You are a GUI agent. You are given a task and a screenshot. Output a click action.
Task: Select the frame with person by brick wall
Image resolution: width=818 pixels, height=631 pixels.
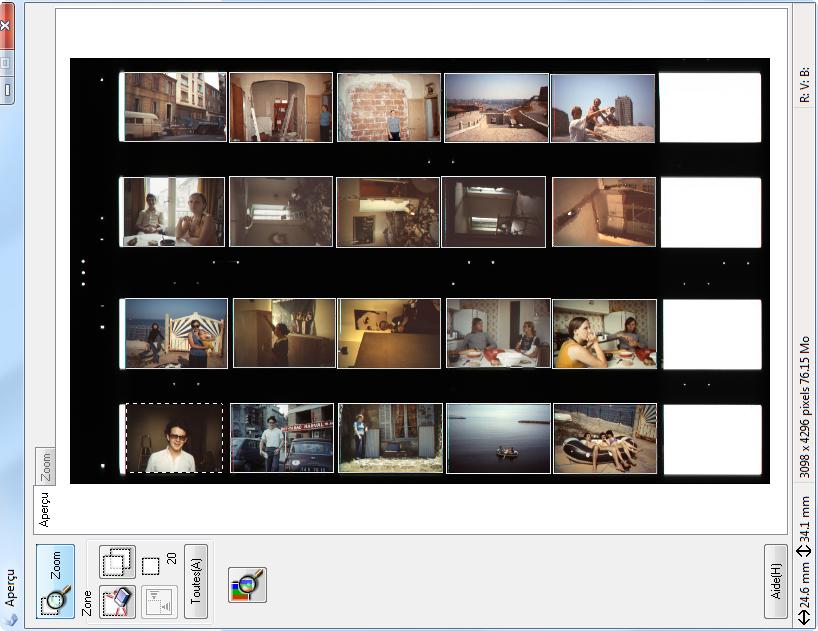click(x=389, y=107)
